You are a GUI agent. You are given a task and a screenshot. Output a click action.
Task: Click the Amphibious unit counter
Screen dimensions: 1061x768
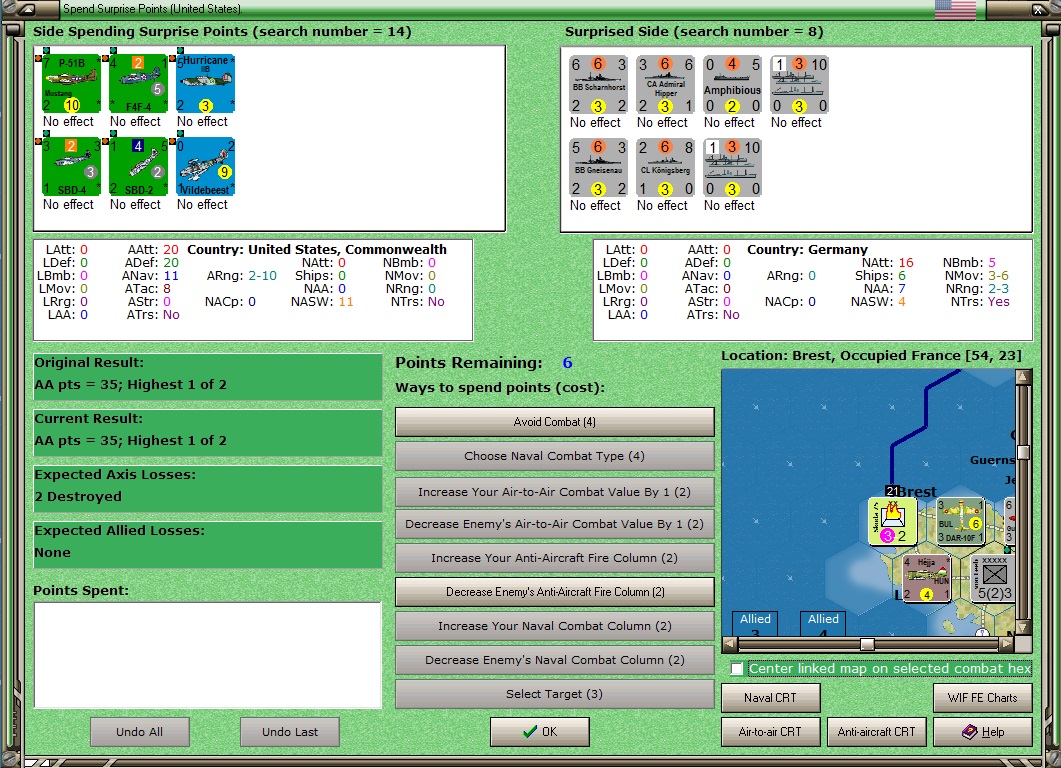click(732, 85)
